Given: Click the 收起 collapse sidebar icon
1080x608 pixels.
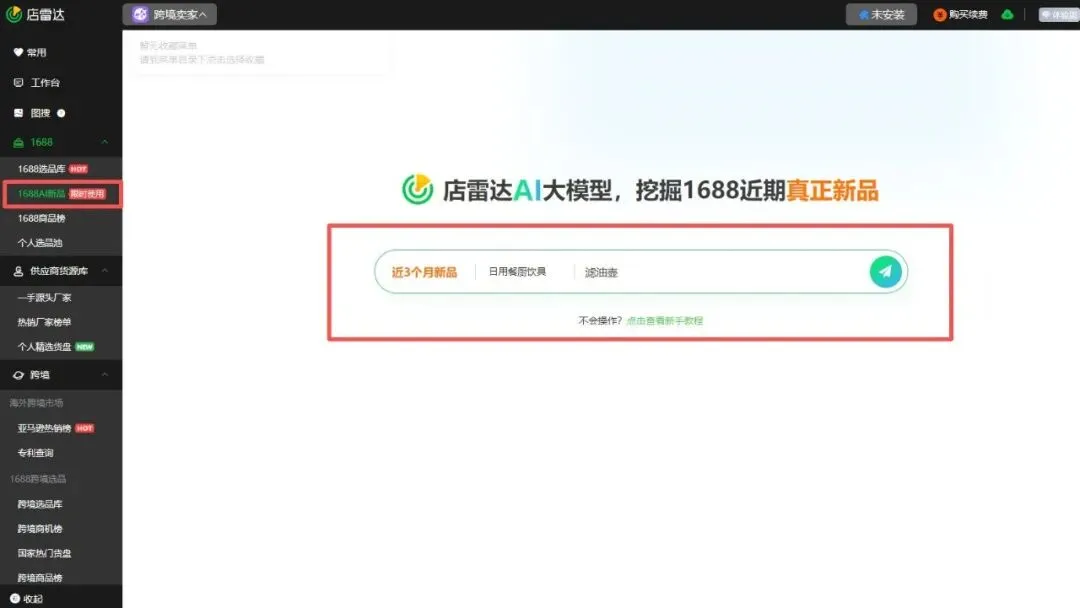Looking at the screenshot, I should point(14,599).
